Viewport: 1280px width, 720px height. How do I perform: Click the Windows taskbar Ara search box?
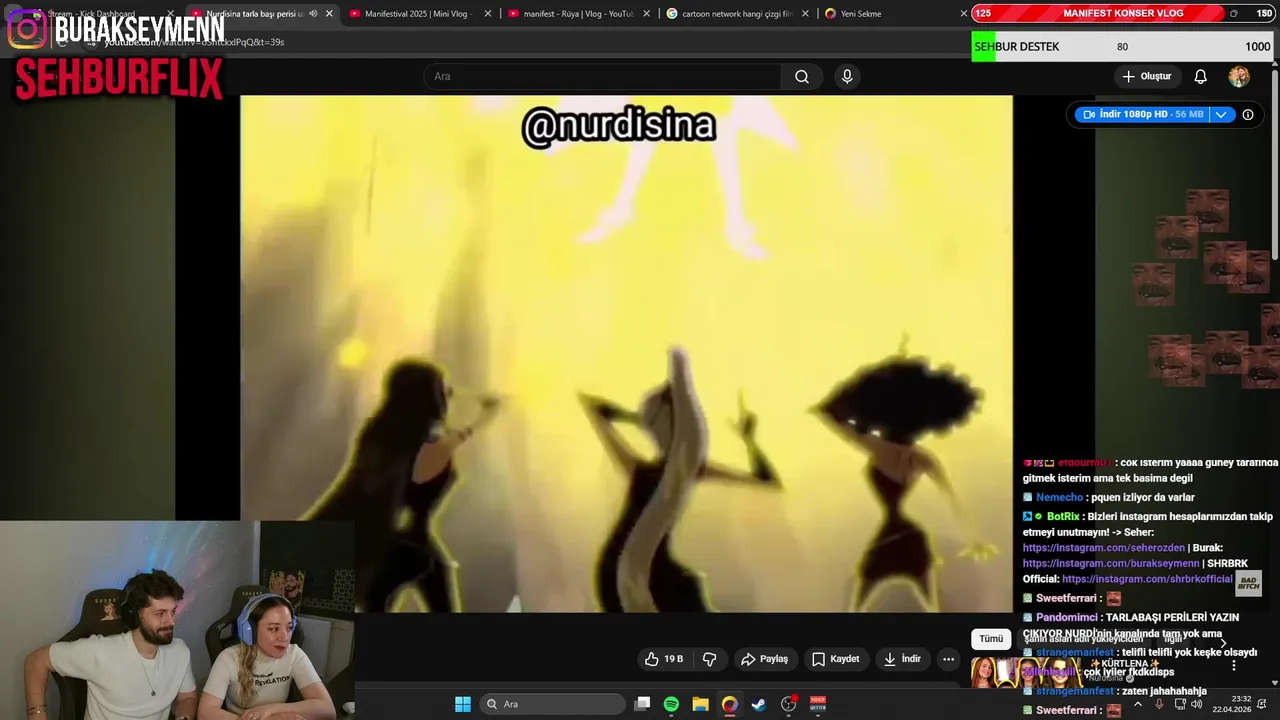click(552, 704)
